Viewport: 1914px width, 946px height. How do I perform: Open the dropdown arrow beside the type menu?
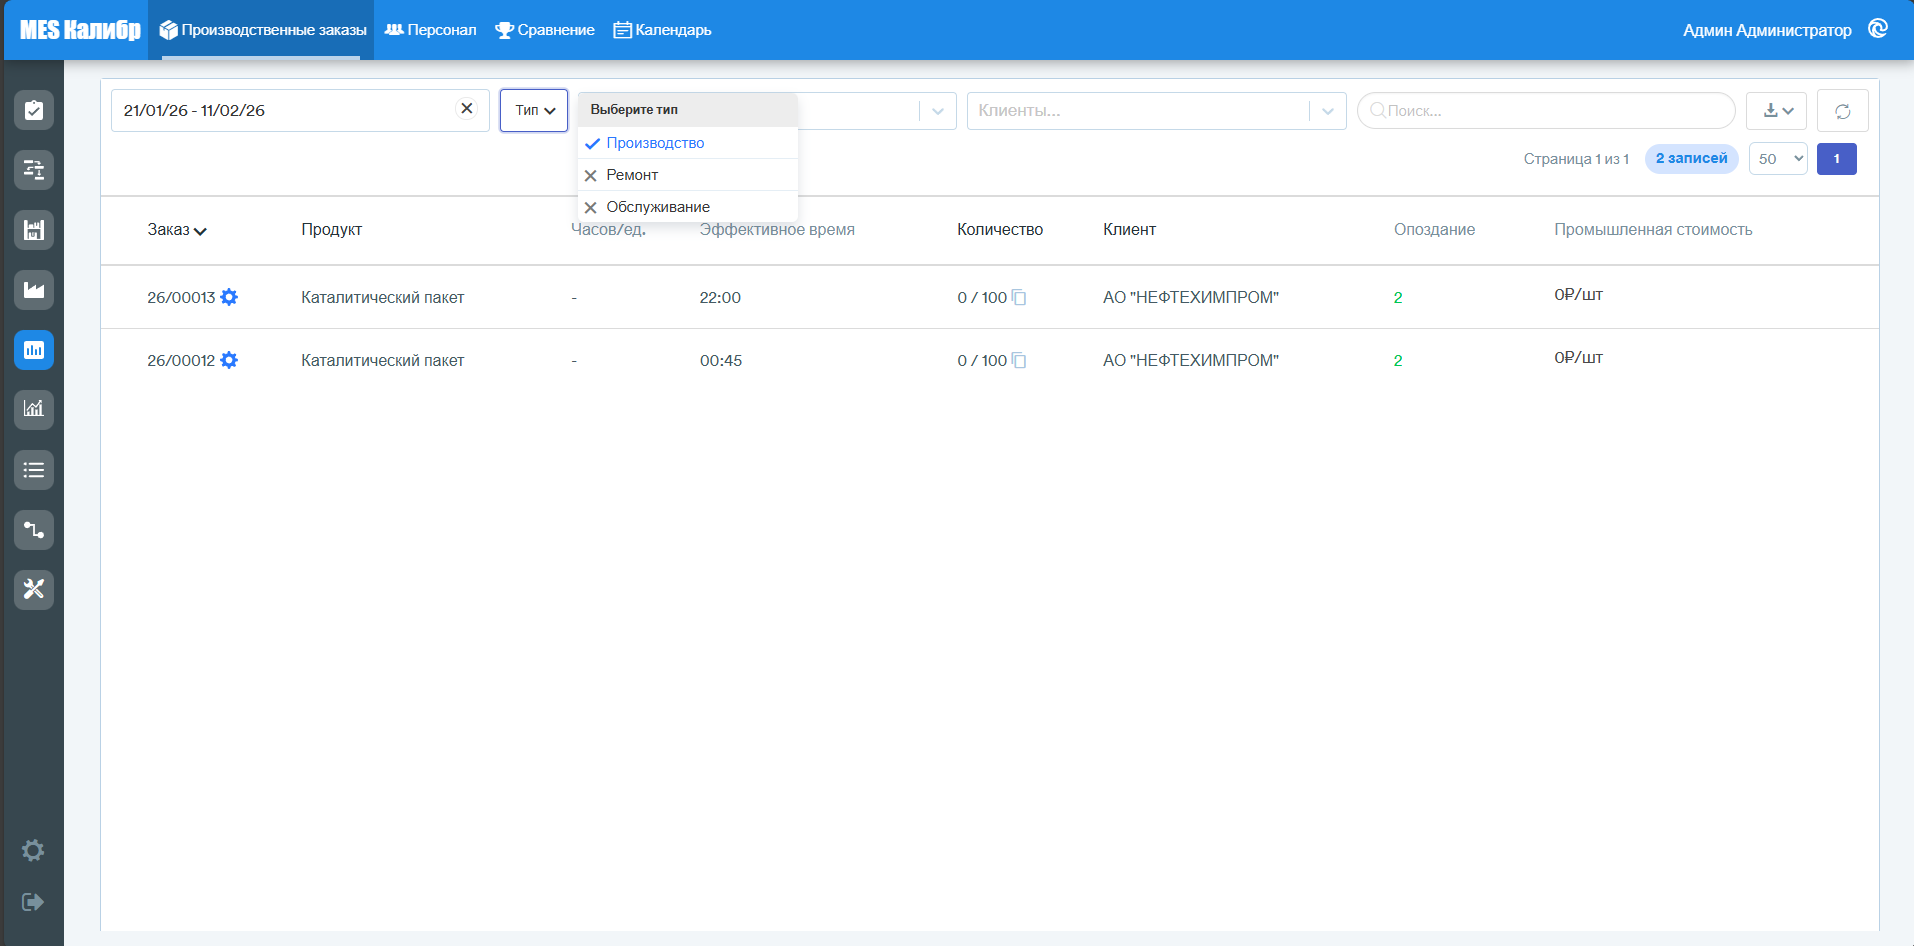click(x=938, y=111)
